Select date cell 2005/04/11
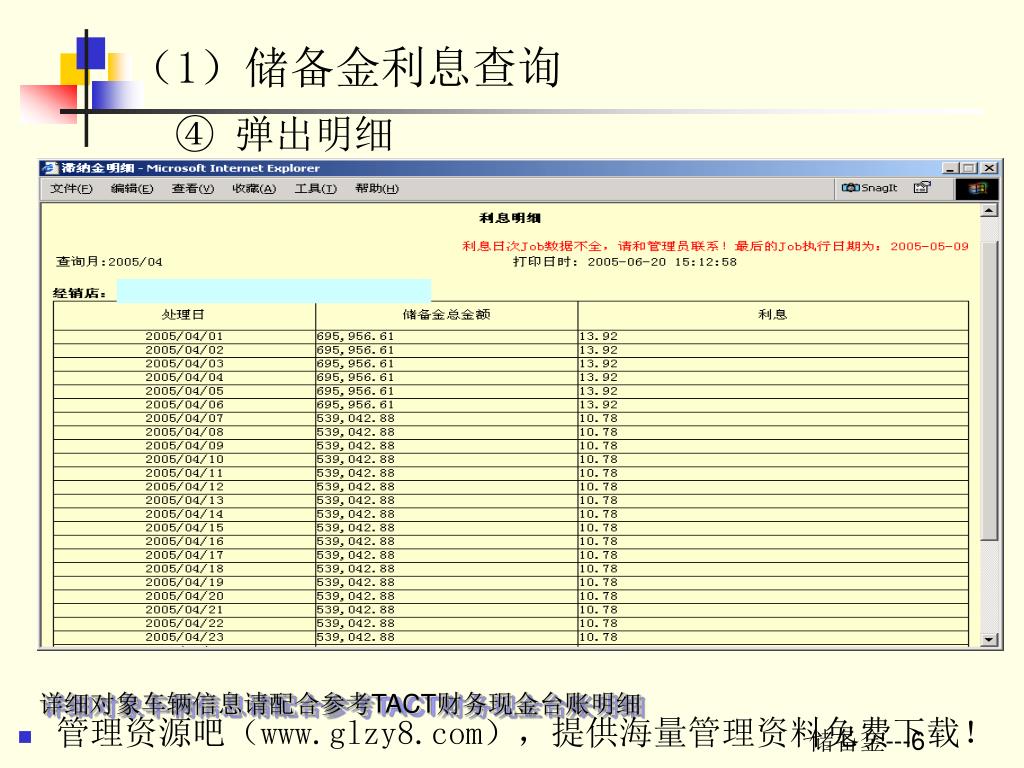Image resolution: width=1024 pixels, height=768 pixels. [184, 473]
